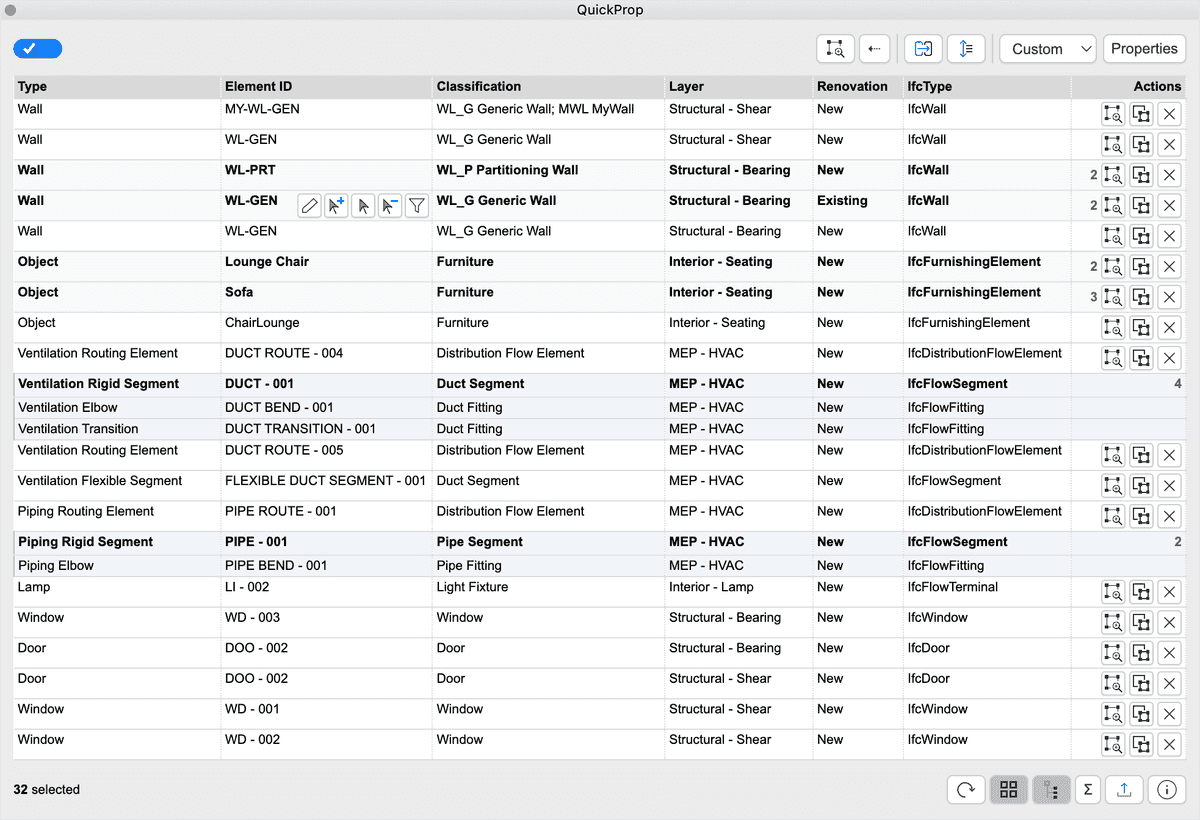Image resolution: width=1200 pixels, height=820 pixels.
Task: Click the filter funnel icon in WL-GEN row
Action: [x=417, y=206]
